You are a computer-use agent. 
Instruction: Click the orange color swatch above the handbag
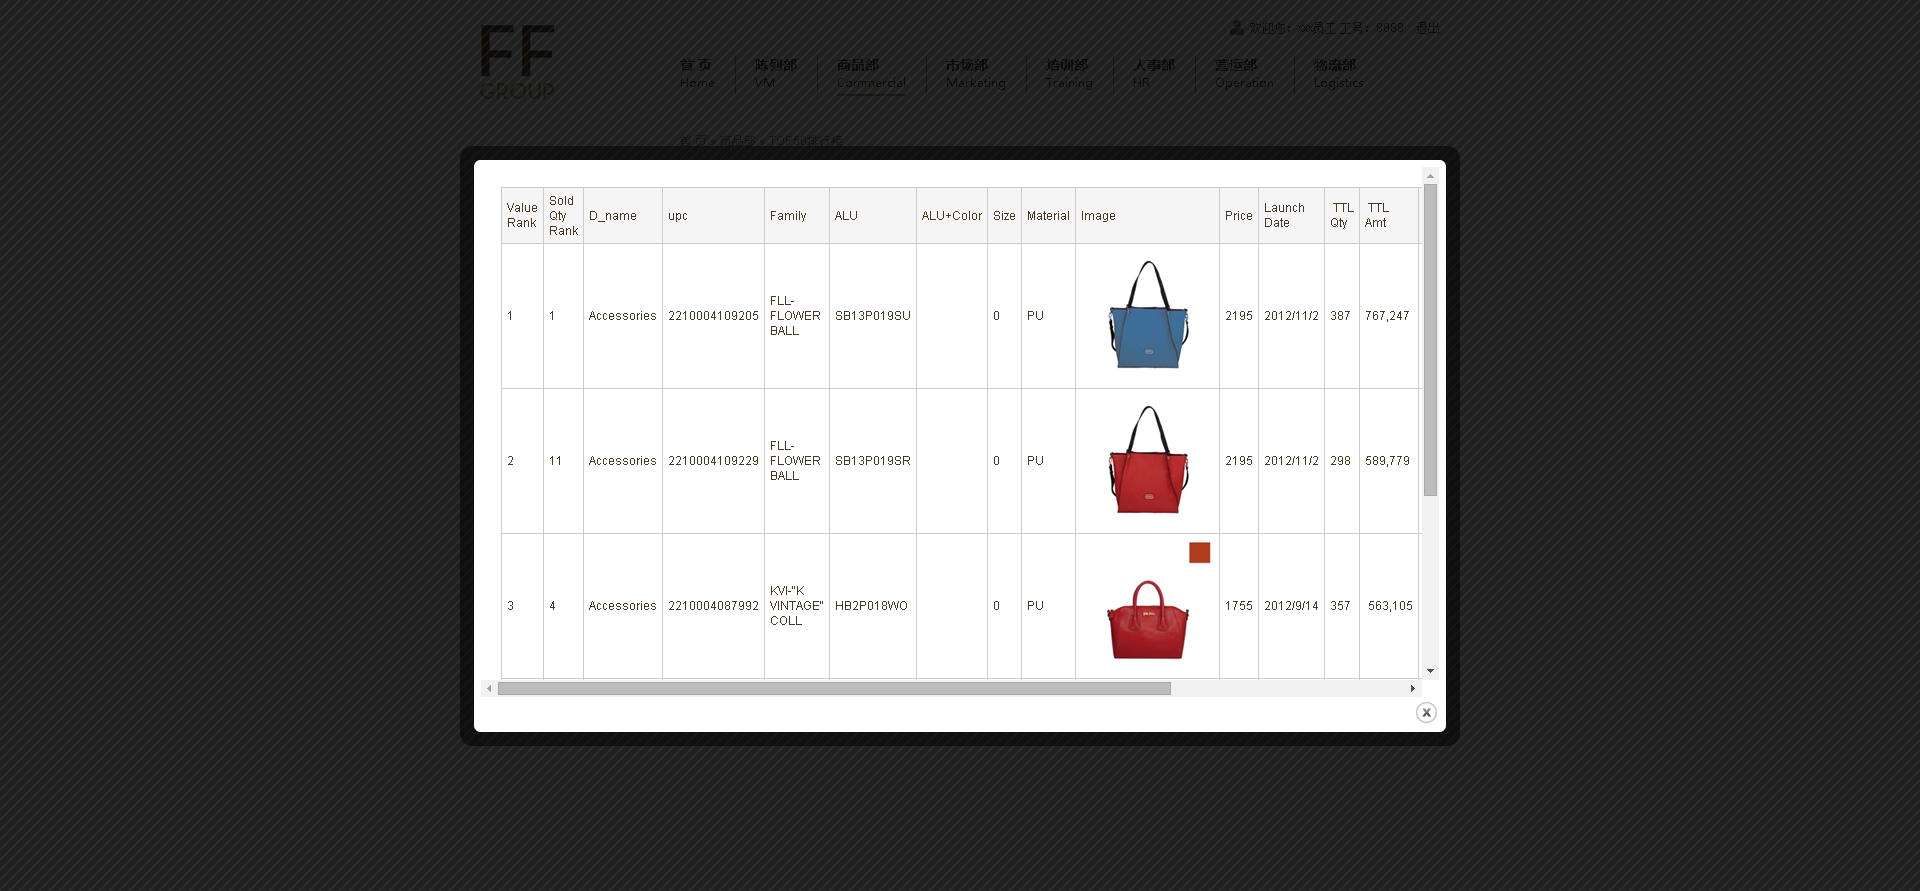click(x=1199, y=553)
